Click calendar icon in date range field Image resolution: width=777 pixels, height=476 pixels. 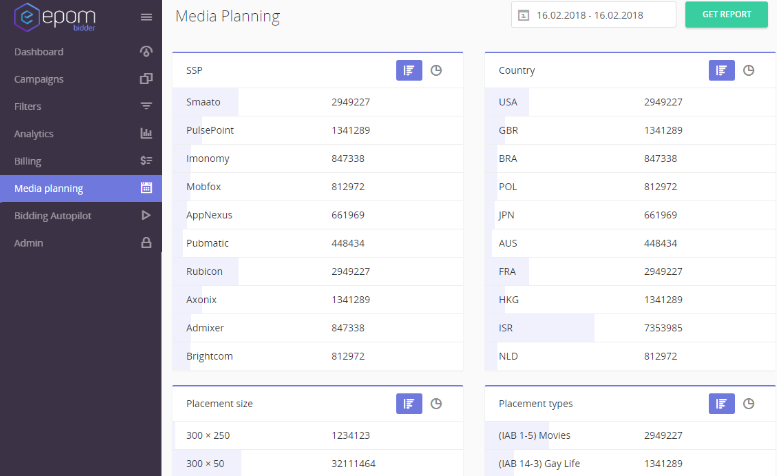pyautogui.click(x=523, y=15)
